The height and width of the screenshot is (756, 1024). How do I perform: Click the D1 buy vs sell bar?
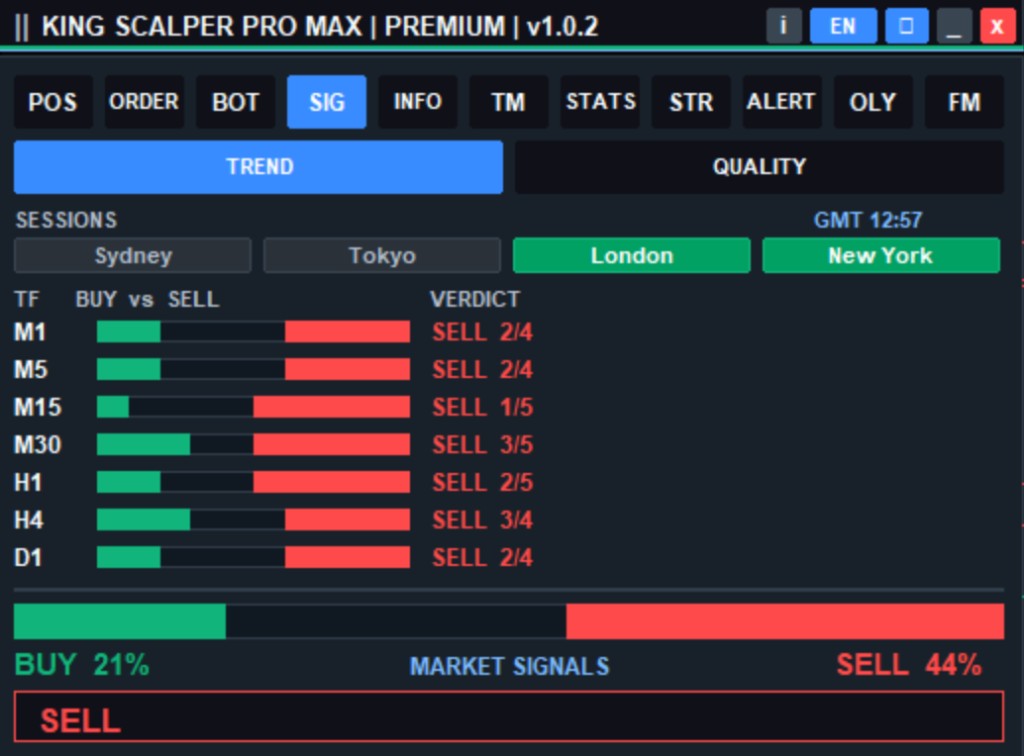tap(253, 557)
